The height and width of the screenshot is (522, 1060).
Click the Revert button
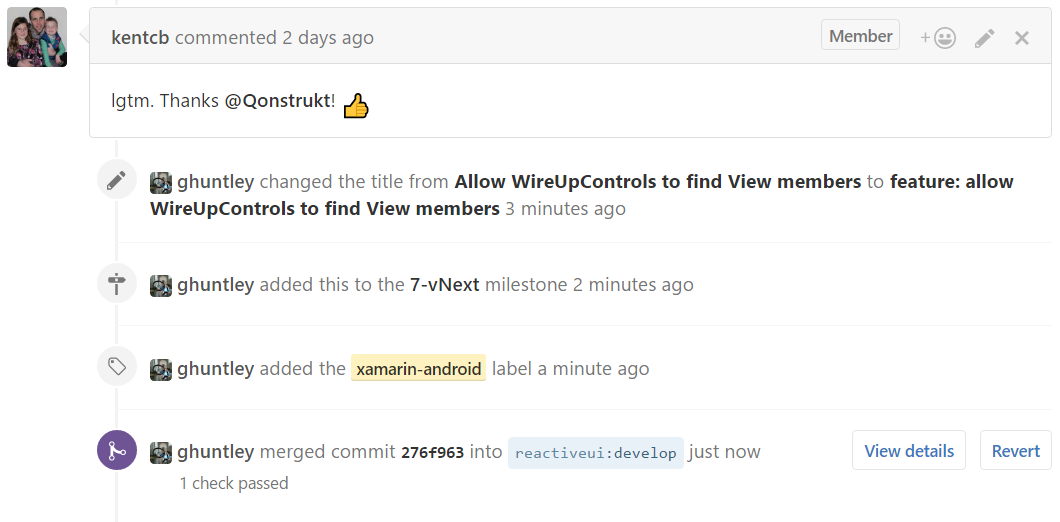(1015, 450)
